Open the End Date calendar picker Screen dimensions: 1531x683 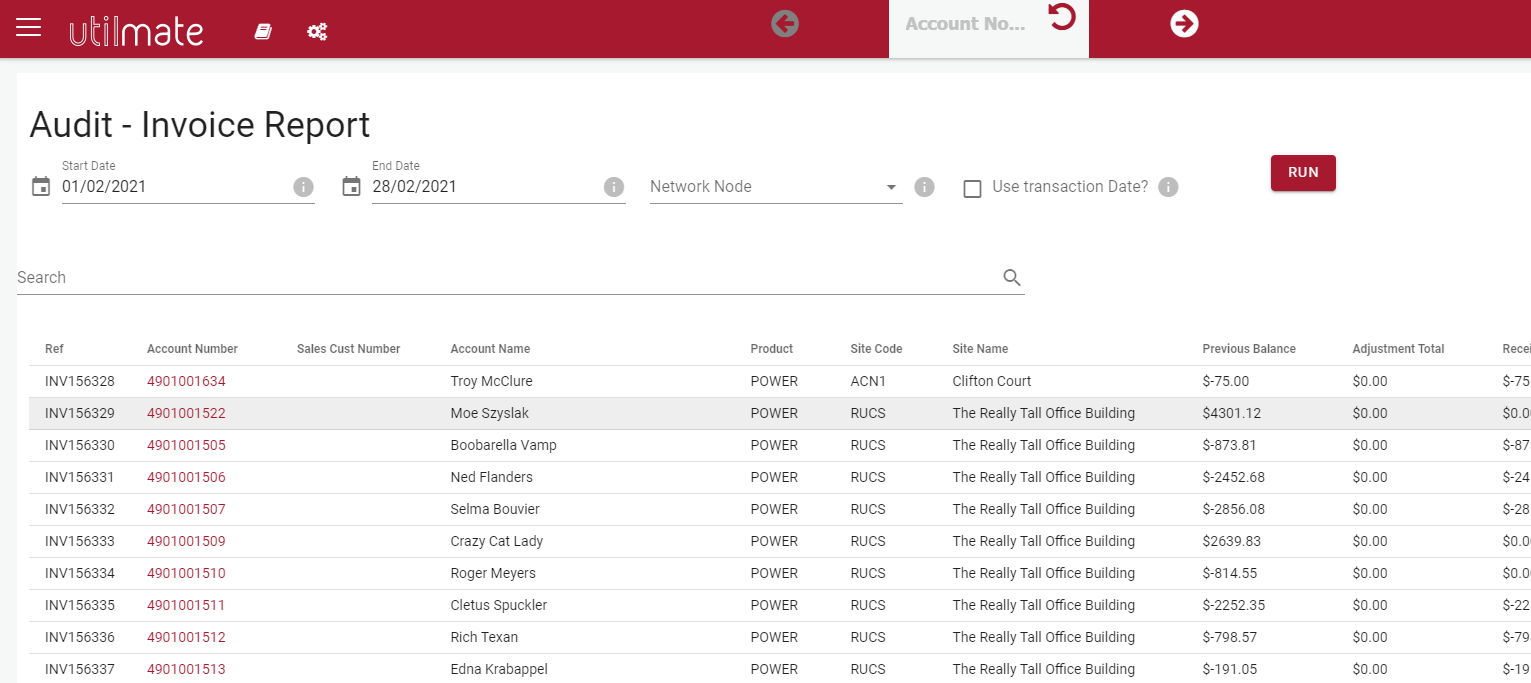tap(351, 187)
